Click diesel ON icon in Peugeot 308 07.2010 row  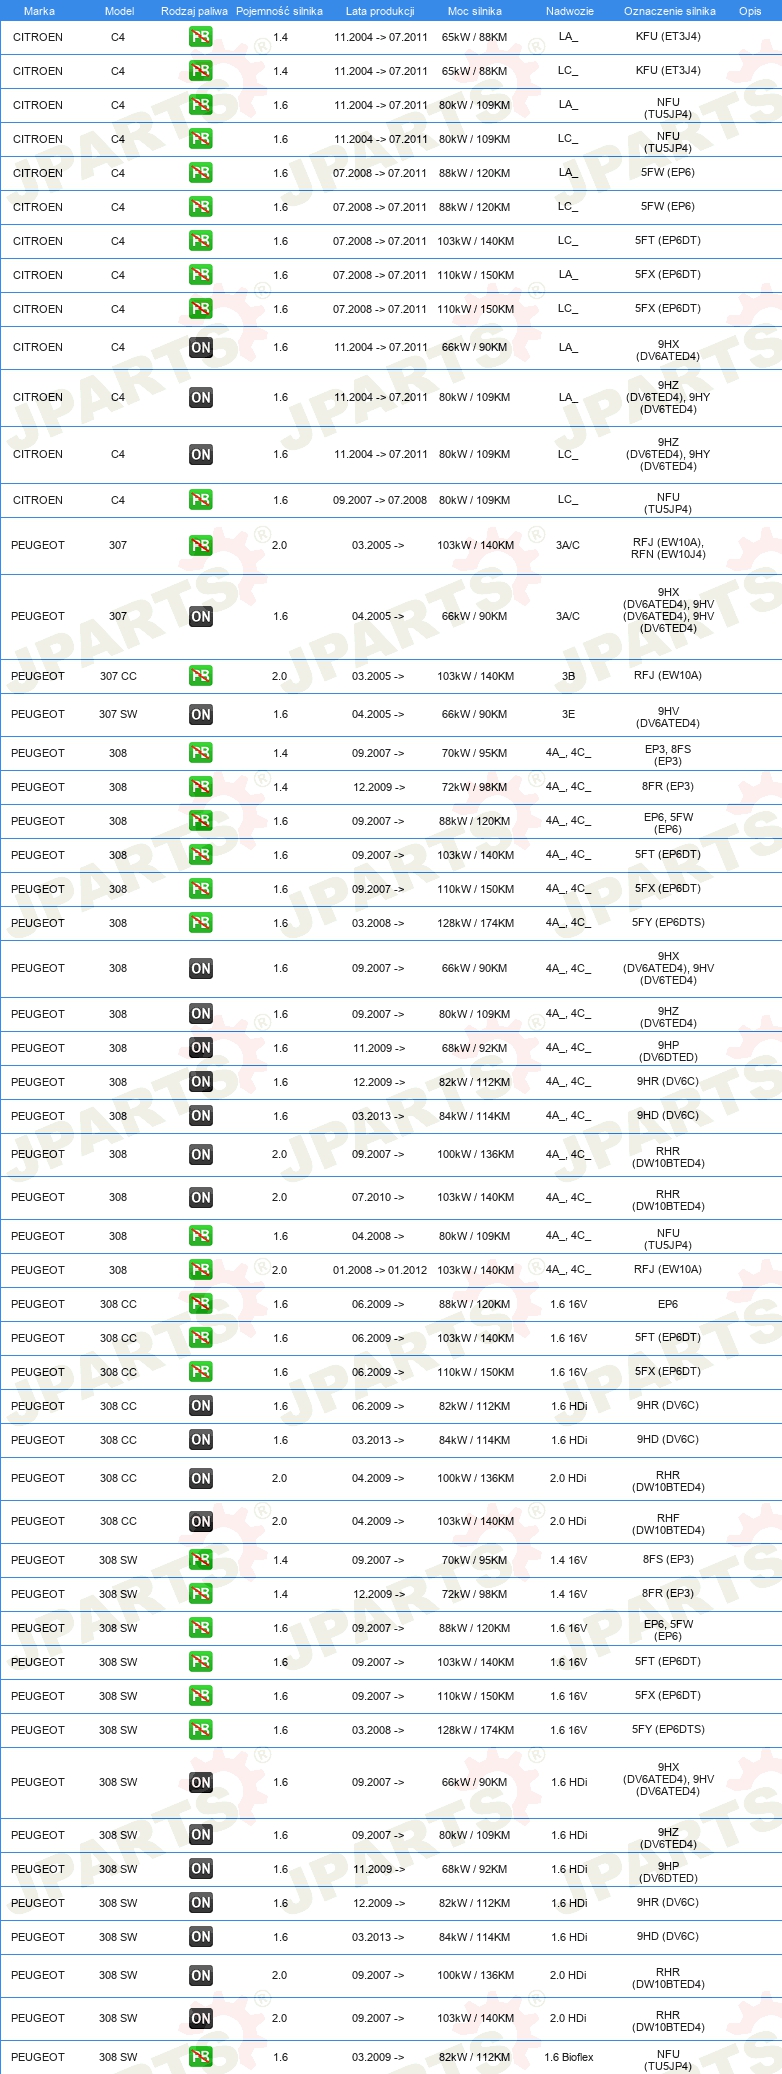pyautogui.click(x=201, y=1198)
